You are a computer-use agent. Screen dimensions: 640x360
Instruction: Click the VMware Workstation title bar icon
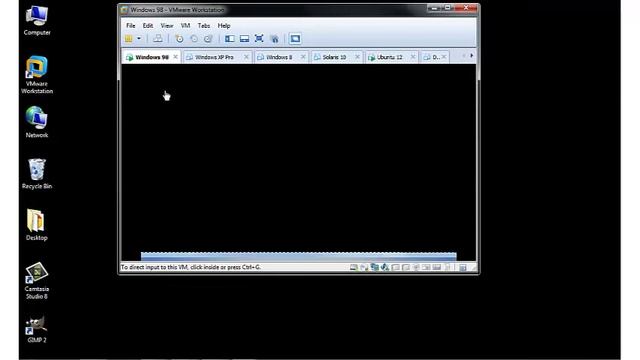124,10
